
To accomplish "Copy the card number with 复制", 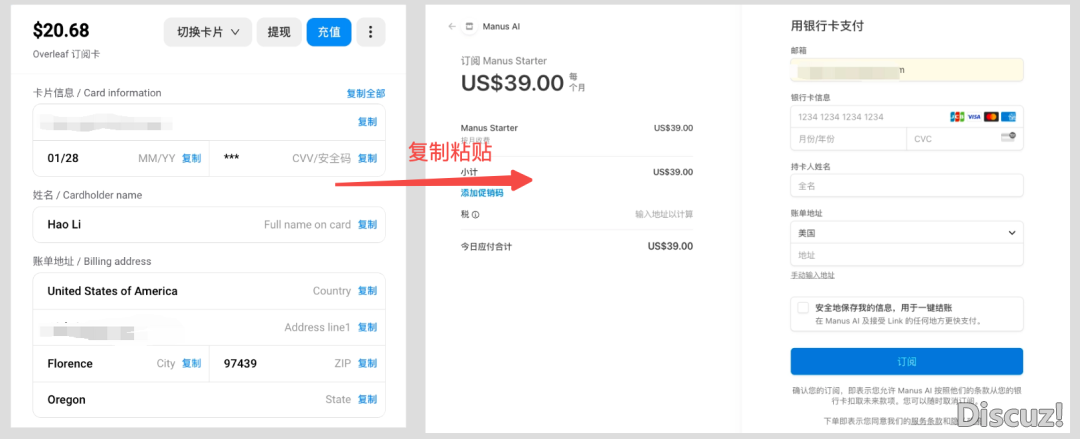I will coord(367,122).
